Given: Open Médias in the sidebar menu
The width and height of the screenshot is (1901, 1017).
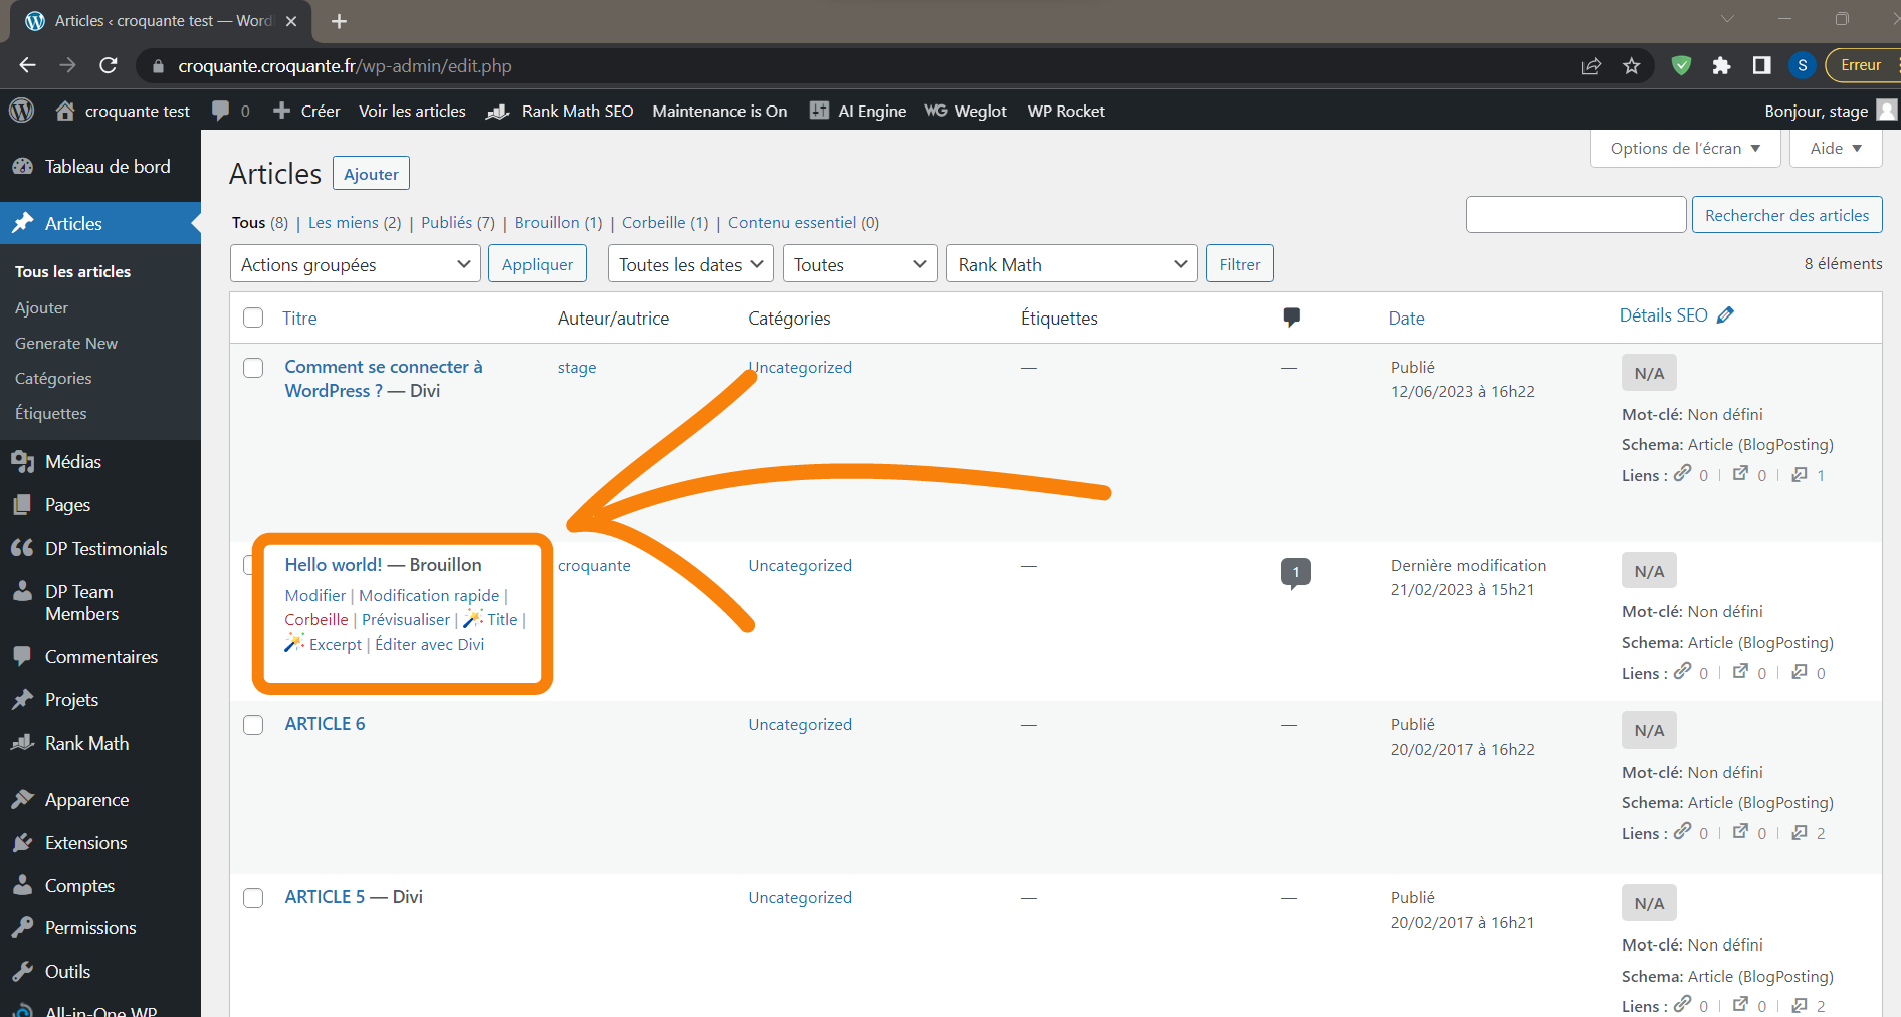Looking at the screenshot, I should tap(72, 462).
